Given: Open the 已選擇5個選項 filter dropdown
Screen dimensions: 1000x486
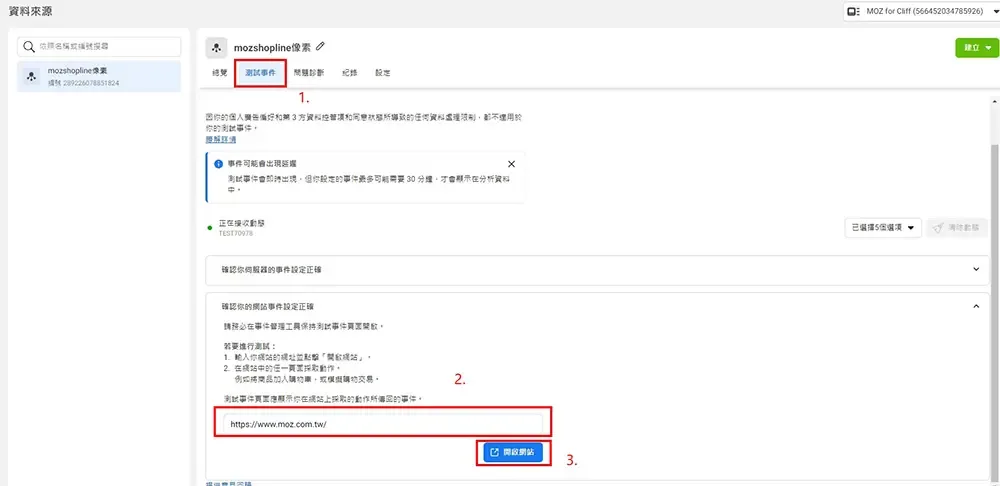Looking at the screenshot, I should coord(883,227).
